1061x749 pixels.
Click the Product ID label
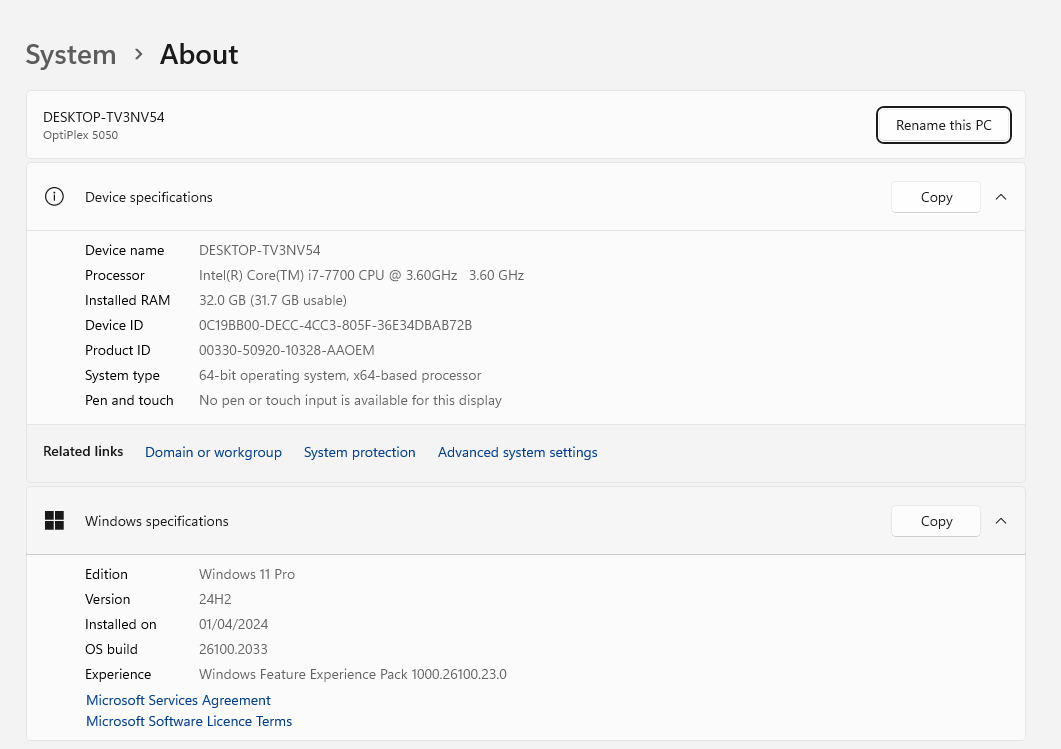(x=118, y=350)
